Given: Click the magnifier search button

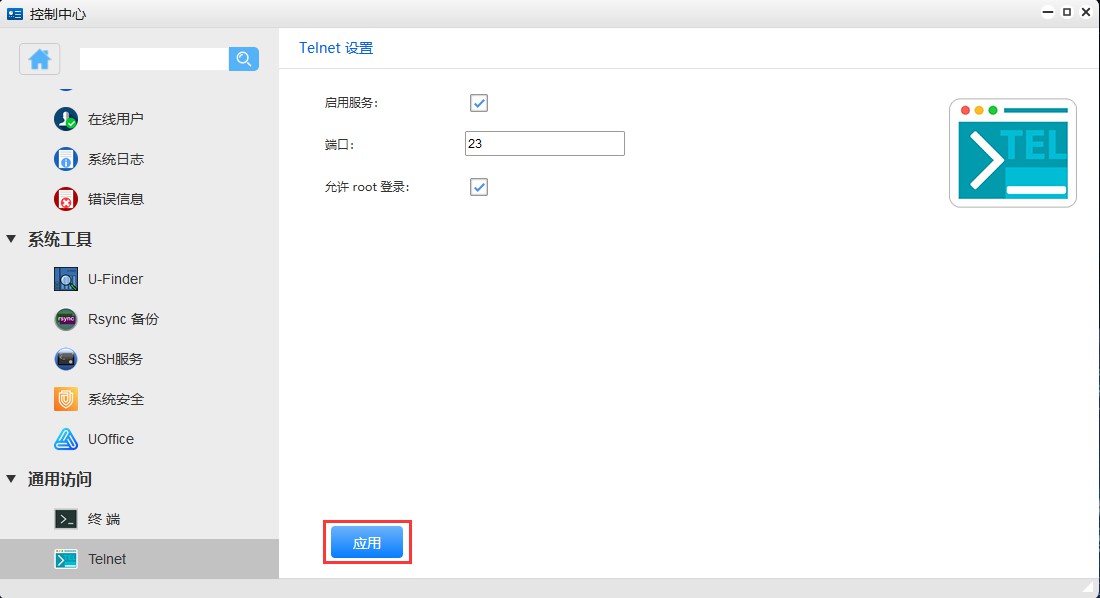Looking at the screenshot, I should pyautogui.click(x=244, y=59).
